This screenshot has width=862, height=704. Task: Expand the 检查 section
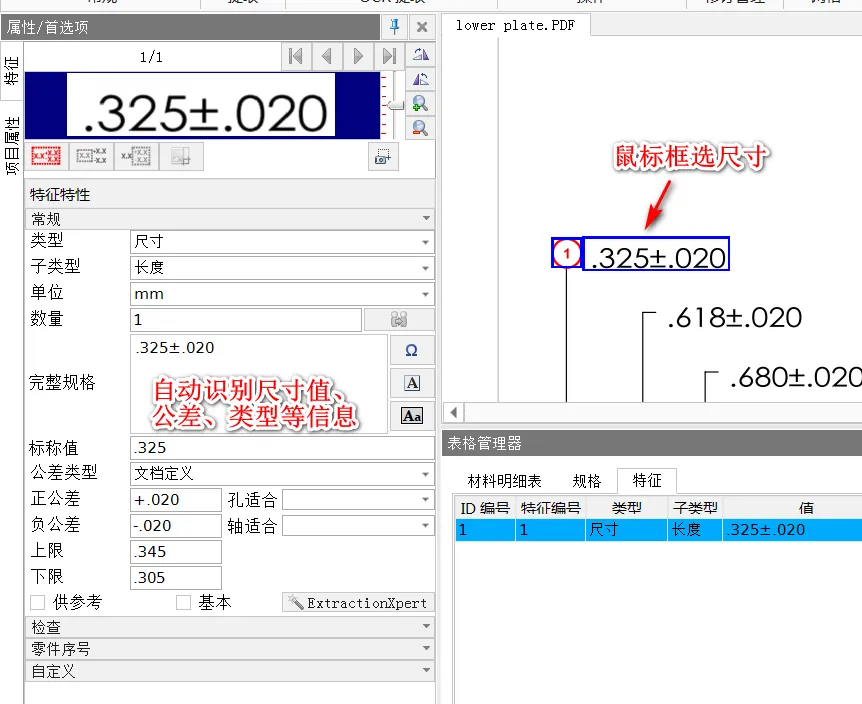[x=230, y=627]
